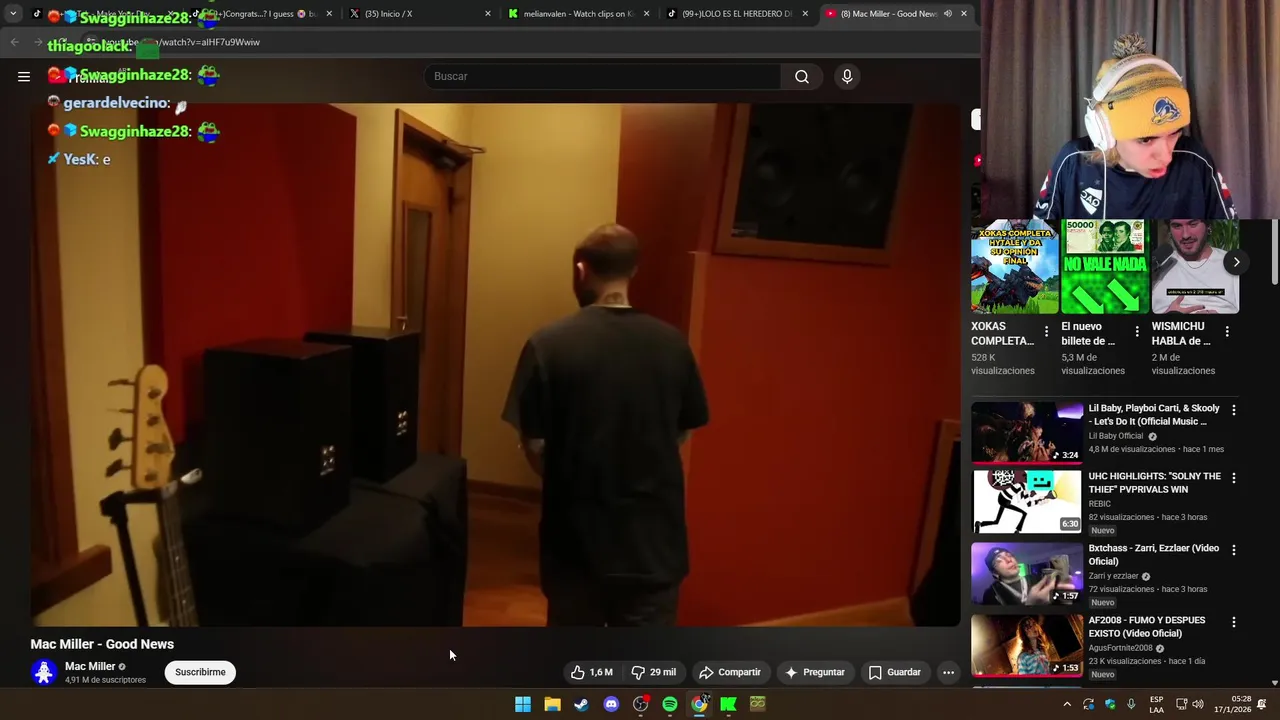Play Lil Baby Let's Do It thumbnail

1027,432
